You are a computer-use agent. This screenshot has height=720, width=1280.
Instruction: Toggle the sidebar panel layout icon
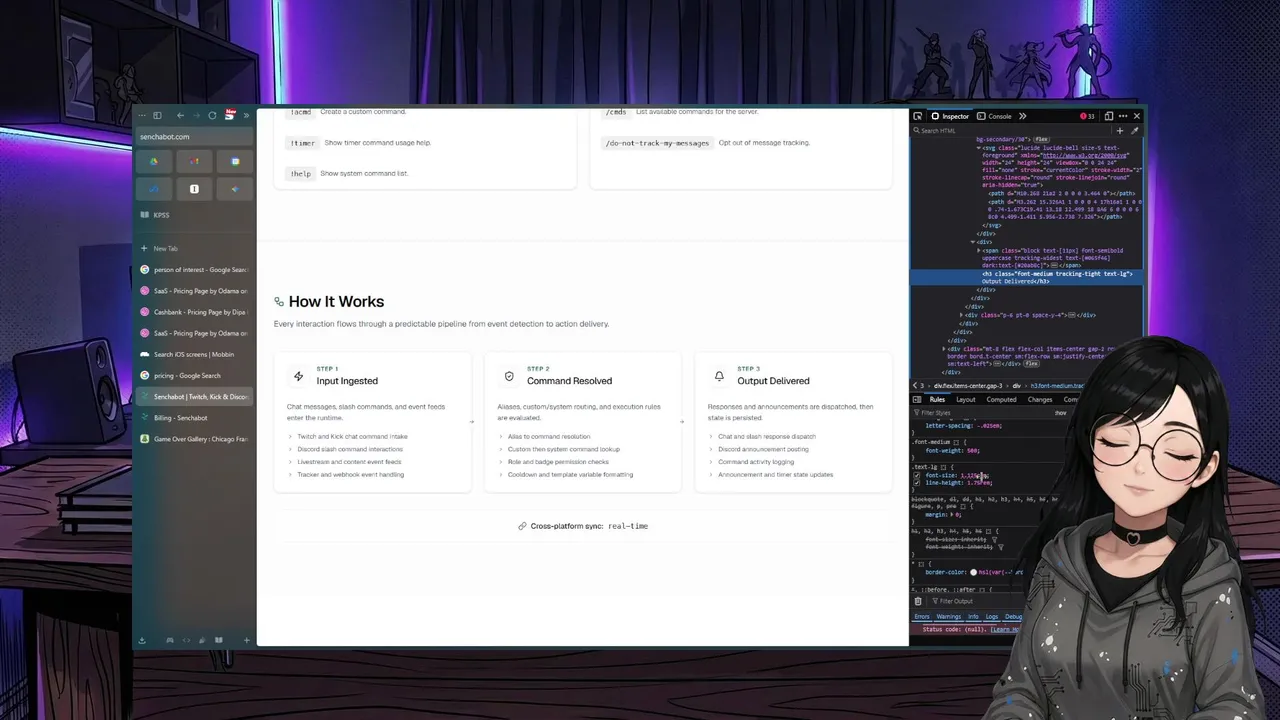tap(157, 116)
